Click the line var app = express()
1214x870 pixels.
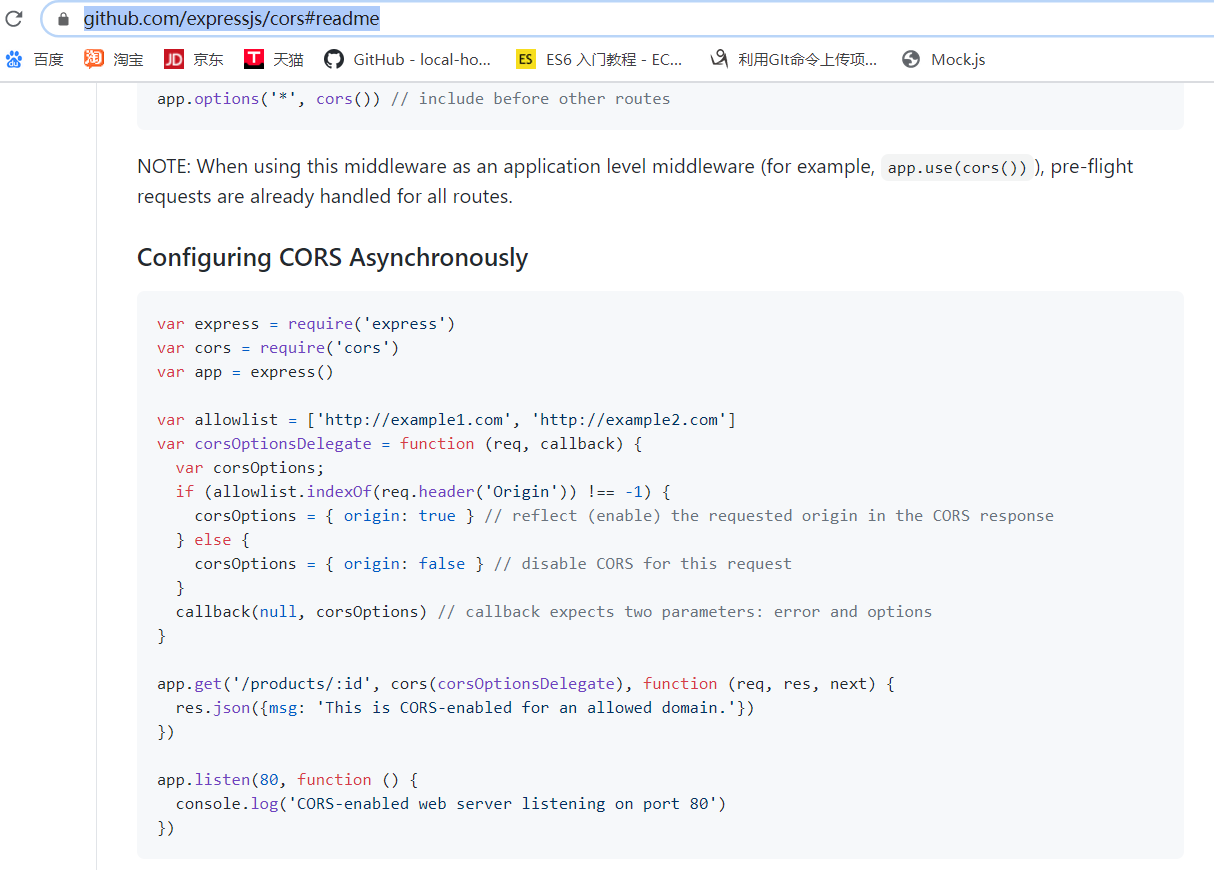(245, 372)
